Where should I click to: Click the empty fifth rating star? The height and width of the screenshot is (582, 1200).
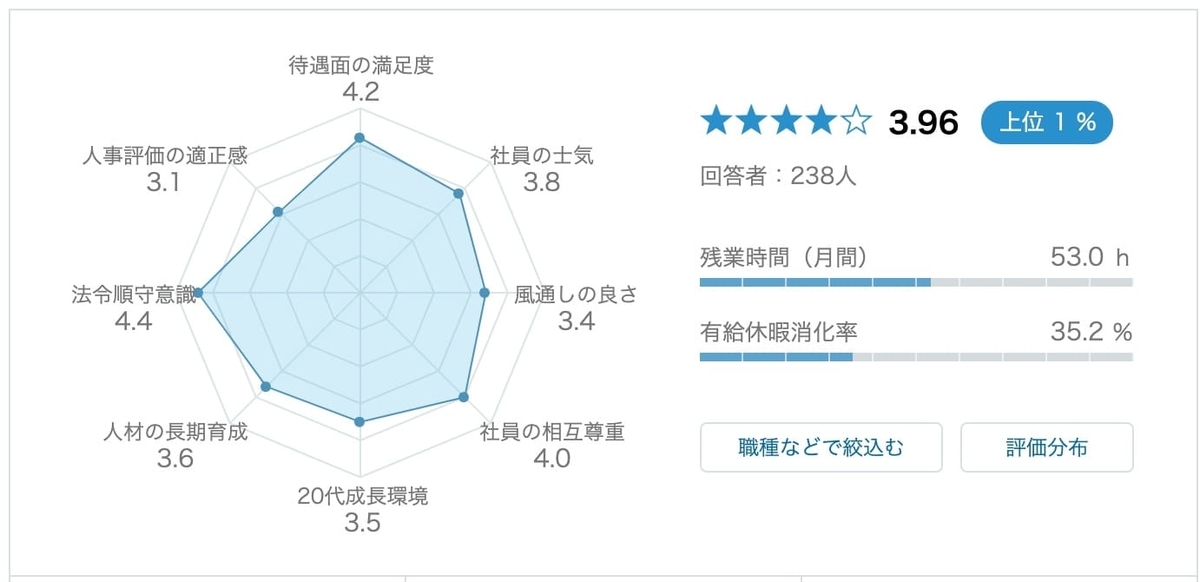(857, 122)
